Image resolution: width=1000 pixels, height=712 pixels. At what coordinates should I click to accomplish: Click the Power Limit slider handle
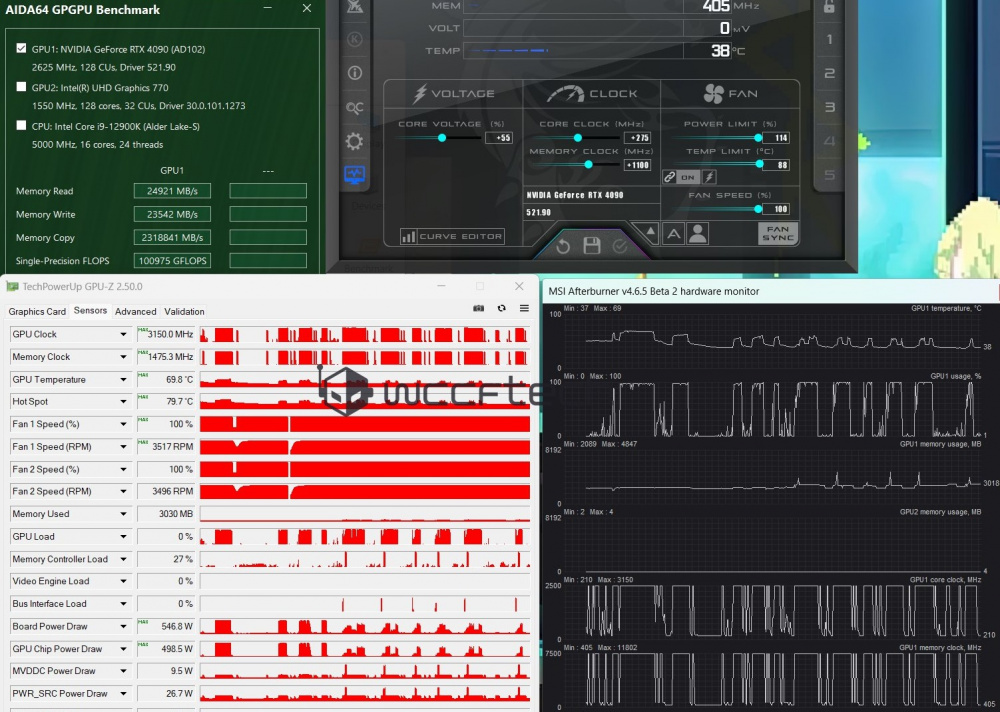758,138
